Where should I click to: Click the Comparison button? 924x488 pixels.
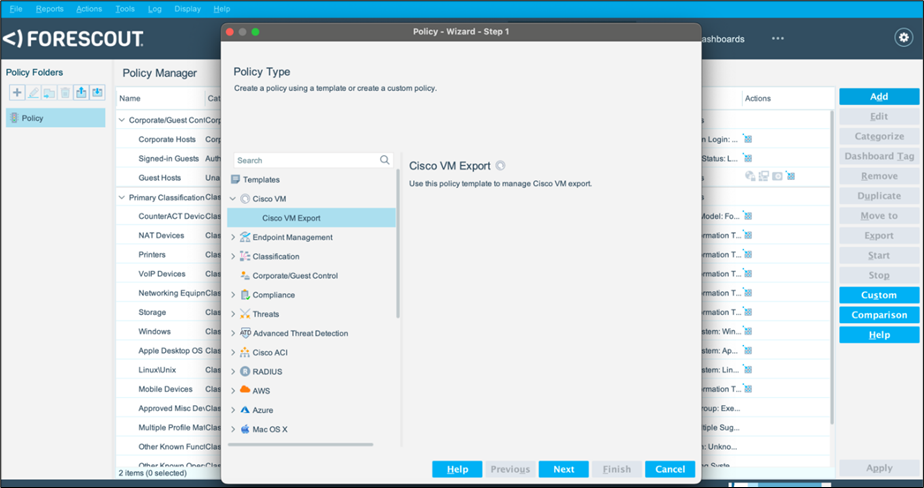click(879, 315)
